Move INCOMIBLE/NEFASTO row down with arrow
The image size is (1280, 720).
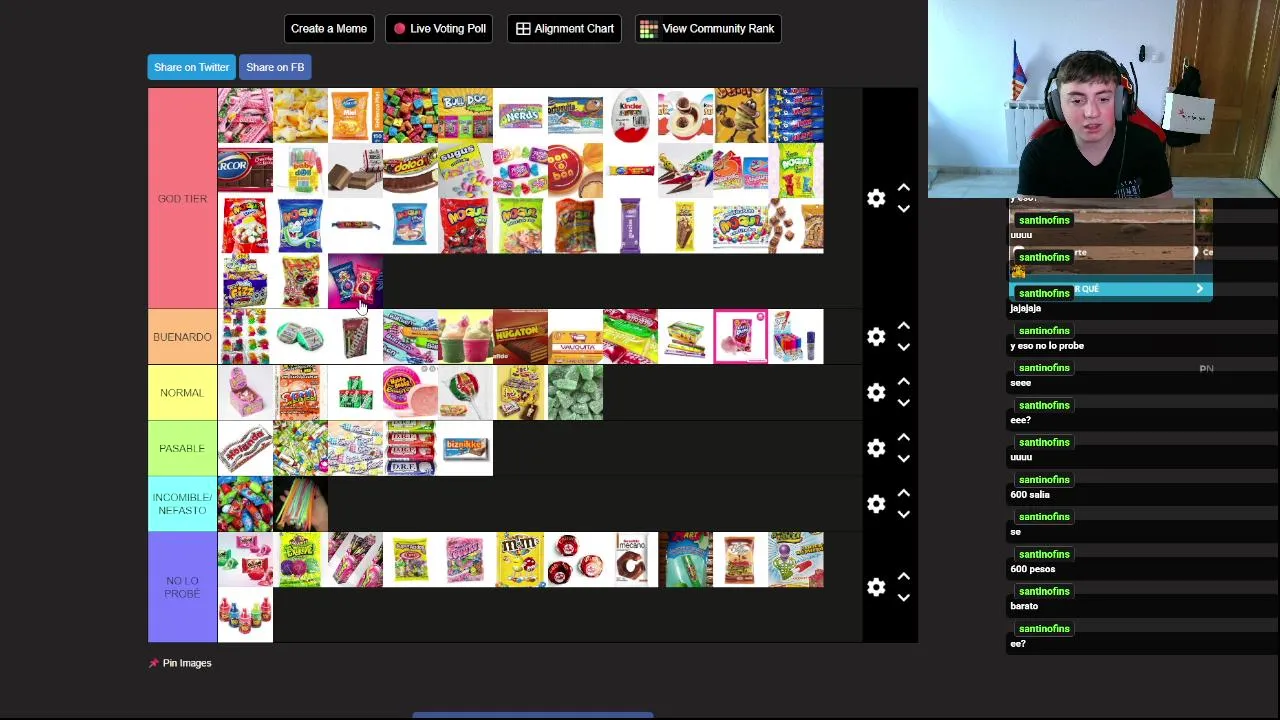(x=903, y=514)
